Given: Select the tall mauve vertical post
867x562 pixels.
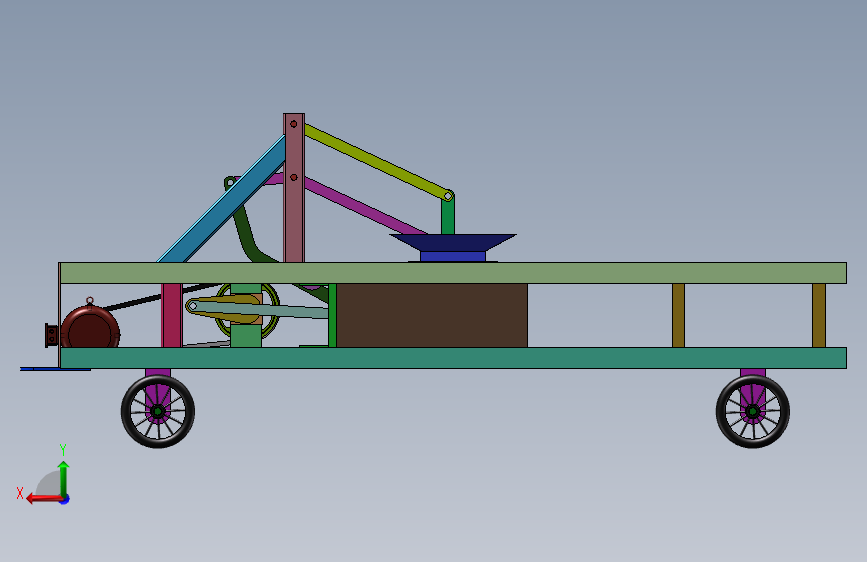Looking at the screenshot, I should click(x=294, y=188).
